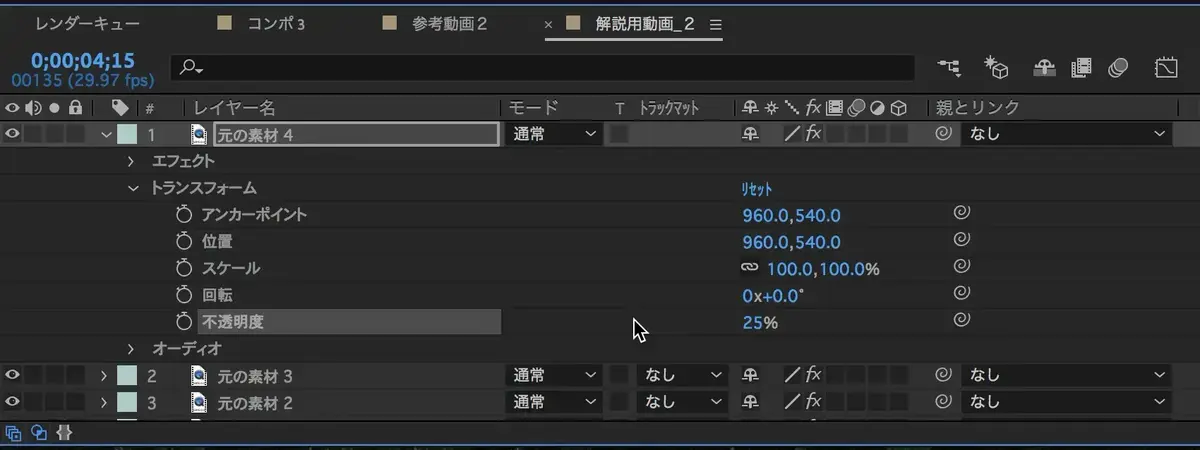Screen dimensions: 1200x450
Task: Click the リセット transform reset link
Action: tap(756, 189)
